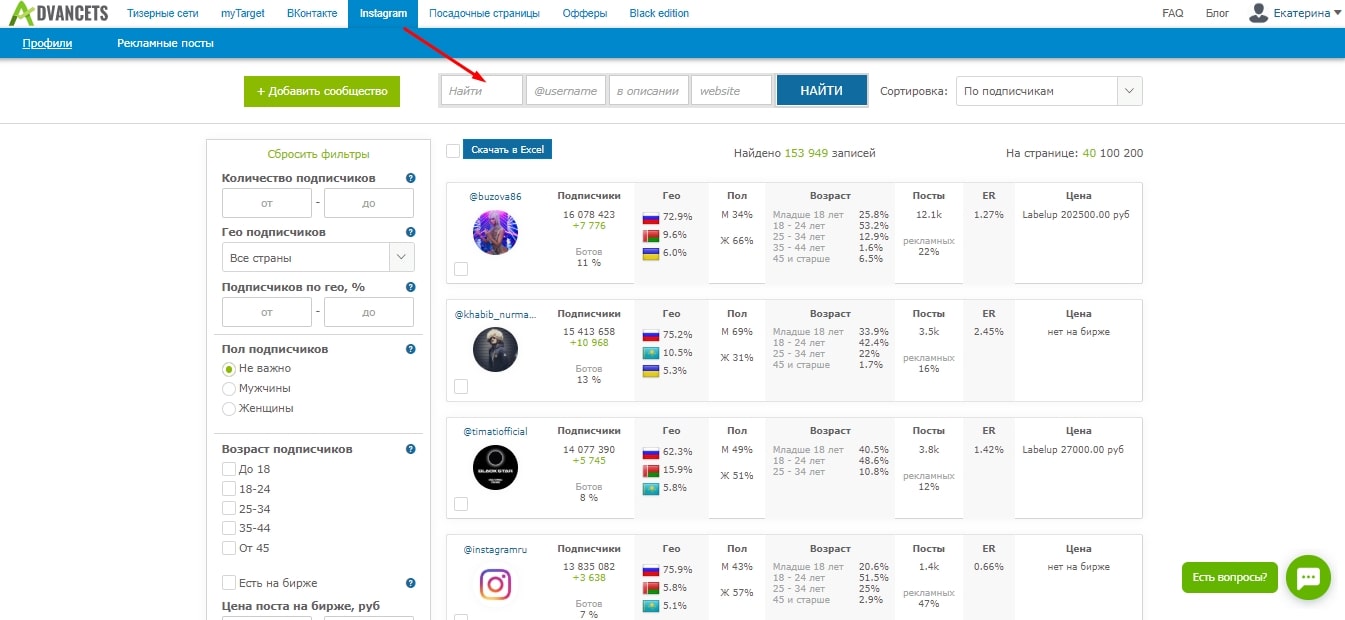Switch to Рекламные посты subtab
The width and height of the screenshot is (1345, 620).
pyautogui.click(x=165, y=43)
